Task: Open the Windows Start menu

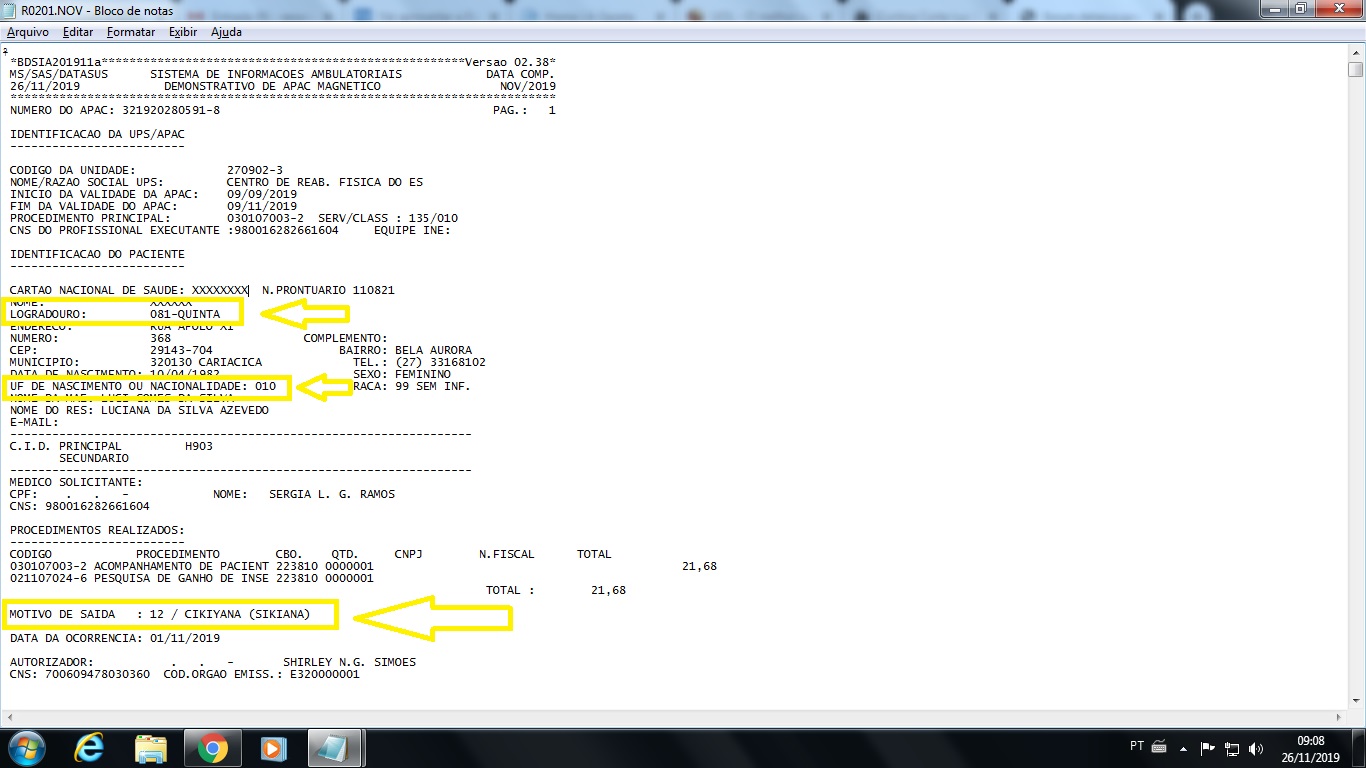Action: point(24,748)
